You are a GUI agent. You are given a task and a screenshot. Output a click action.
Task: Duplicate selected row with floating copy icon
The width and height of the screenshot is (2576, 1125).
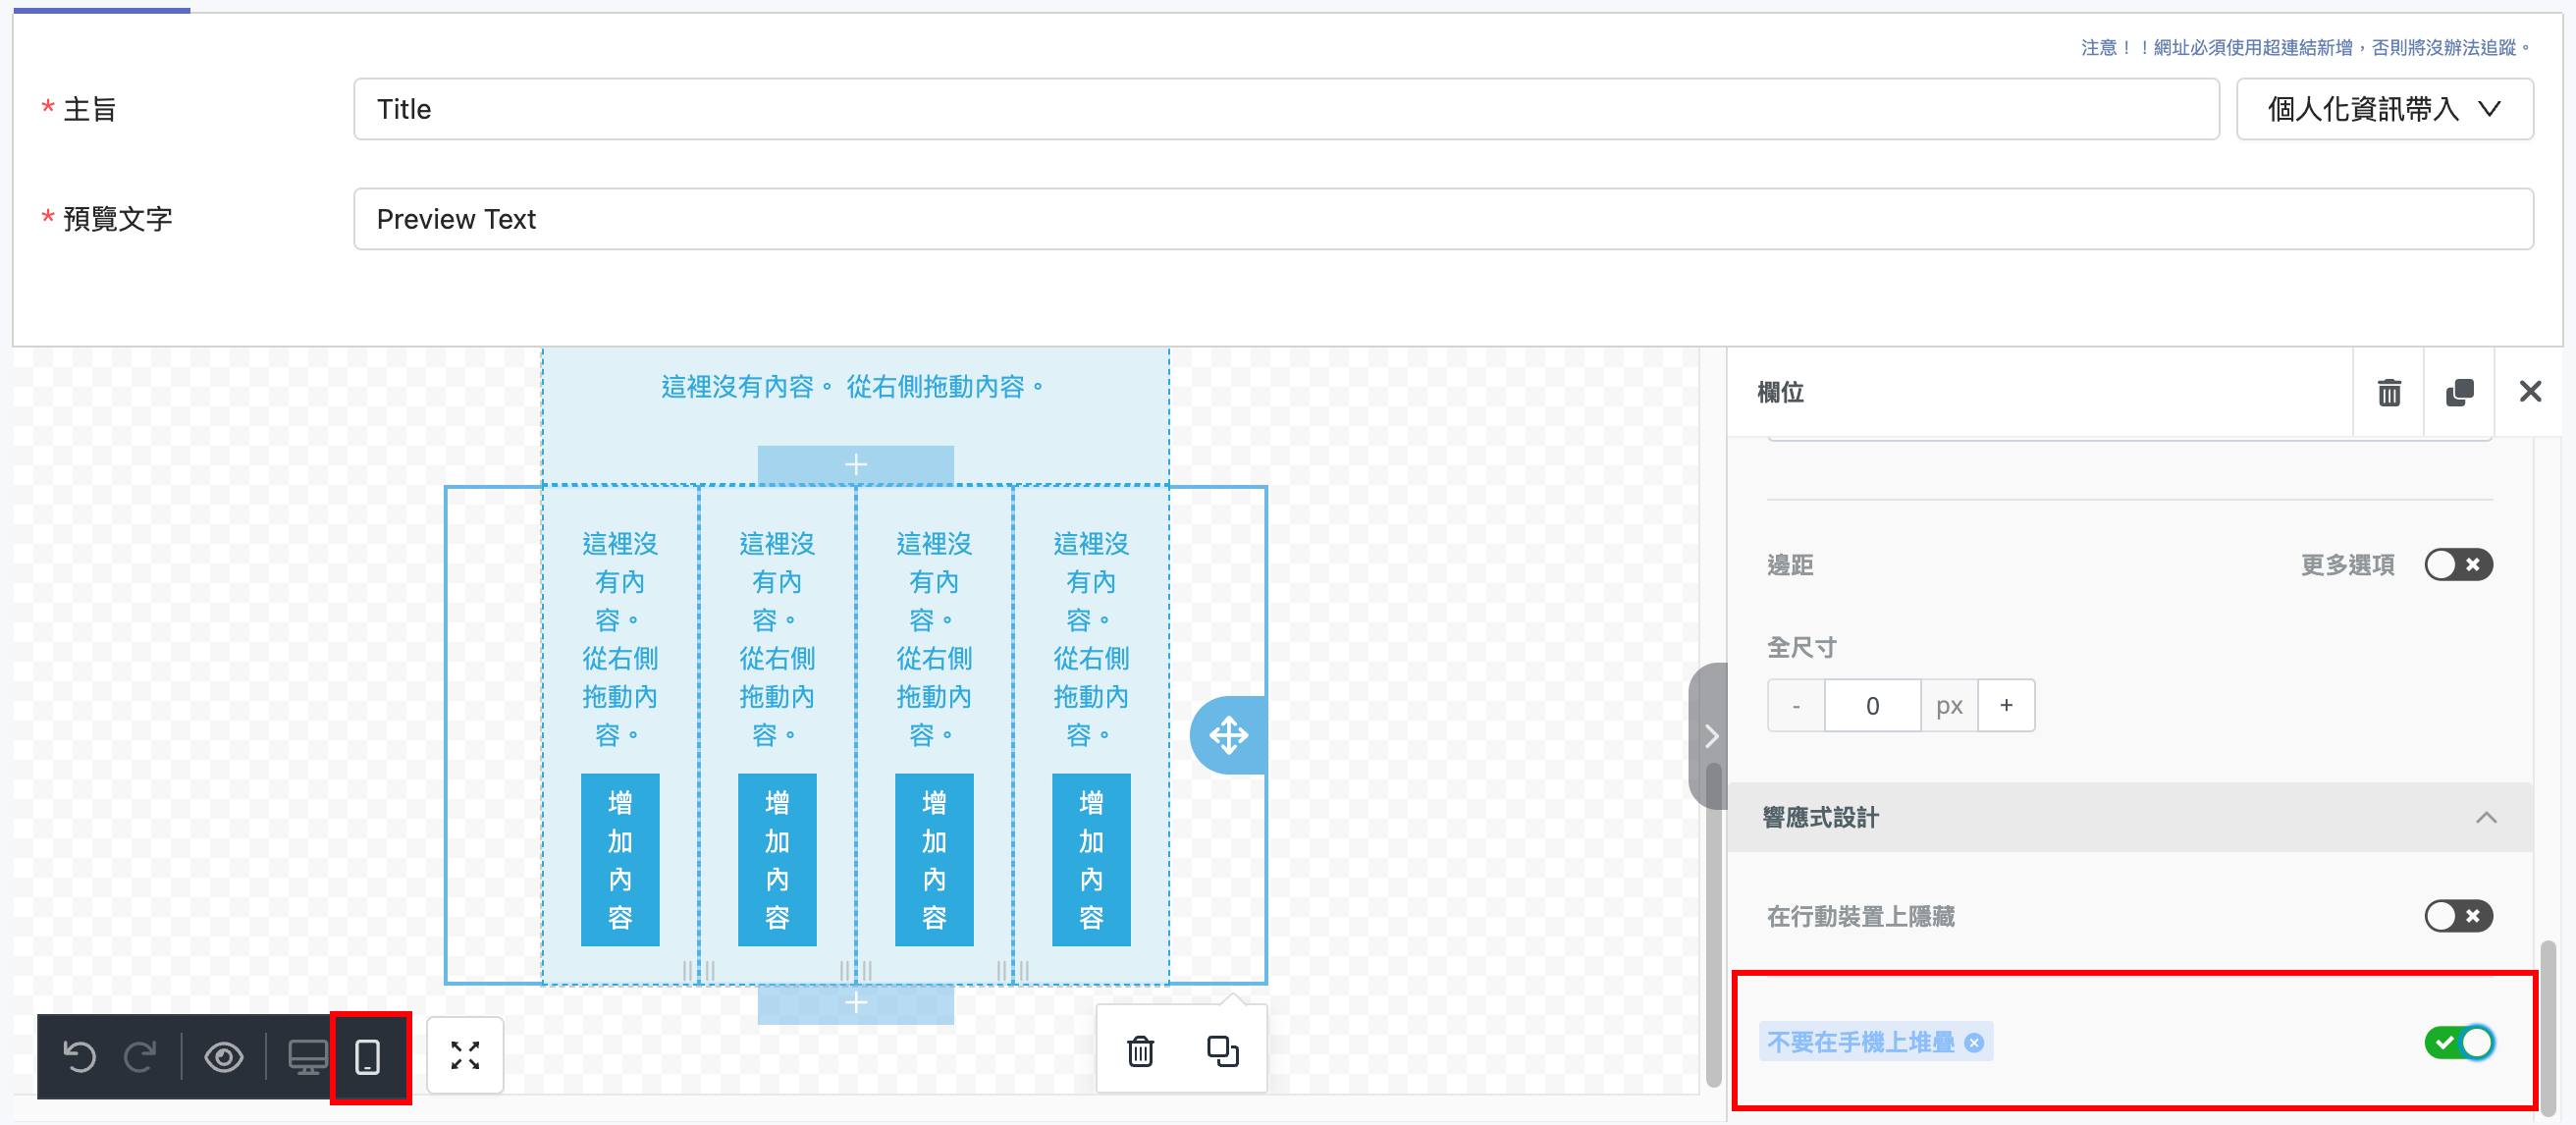pyautogui.click(x=1222, y=1051)
